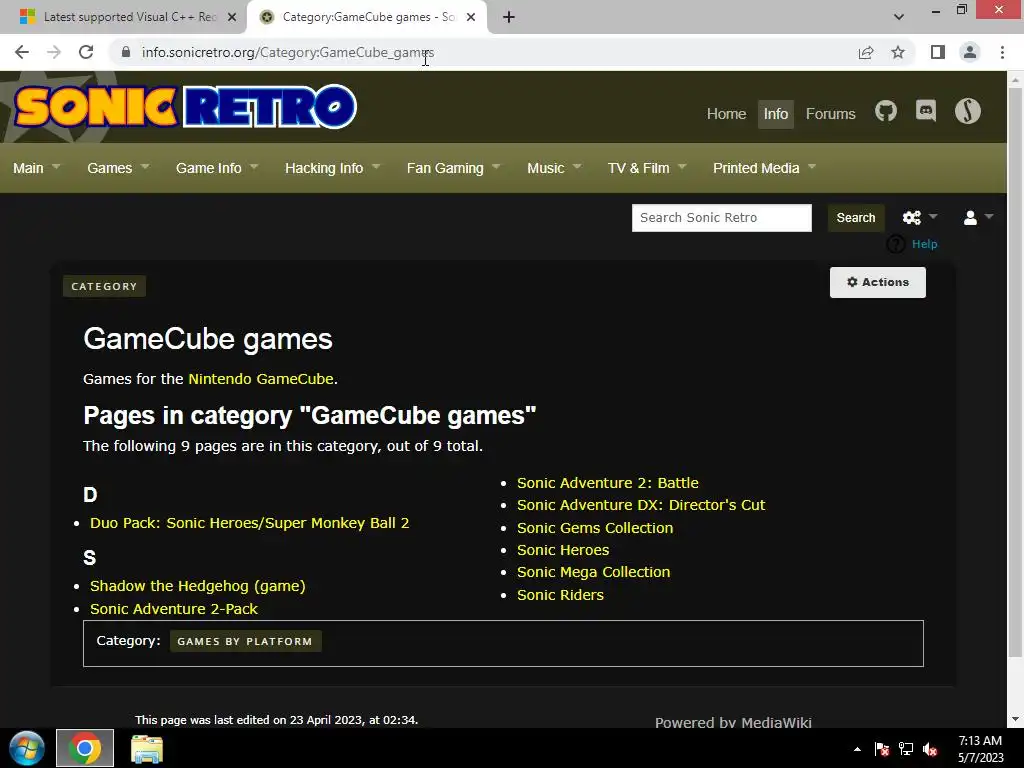Viewport: 1024px width, 768px height.
Task: Open the Actions button
Action: coord(878,282)
